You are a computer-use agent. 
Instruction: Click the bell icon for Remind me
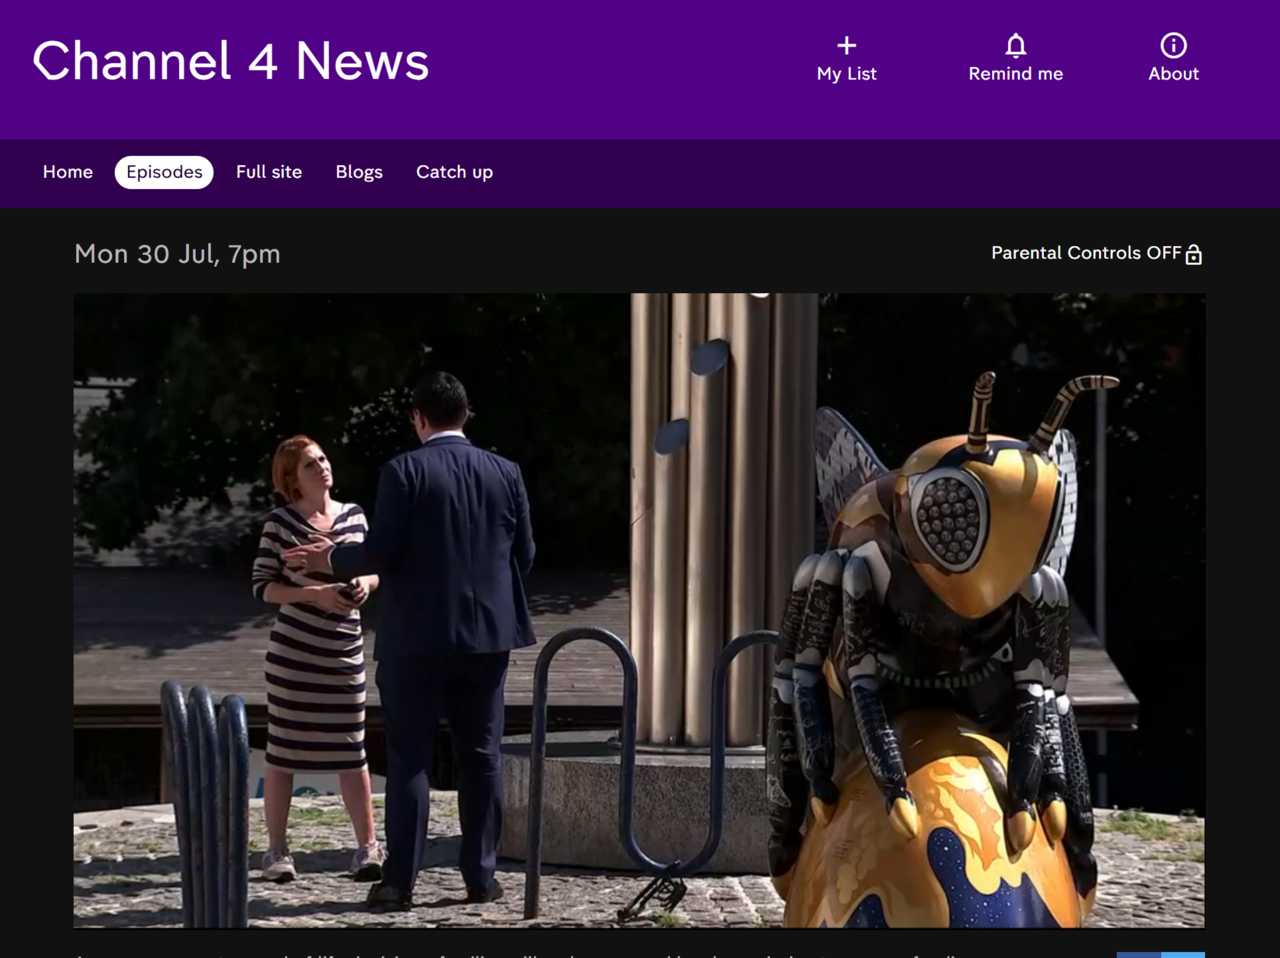pos(1015,45)
